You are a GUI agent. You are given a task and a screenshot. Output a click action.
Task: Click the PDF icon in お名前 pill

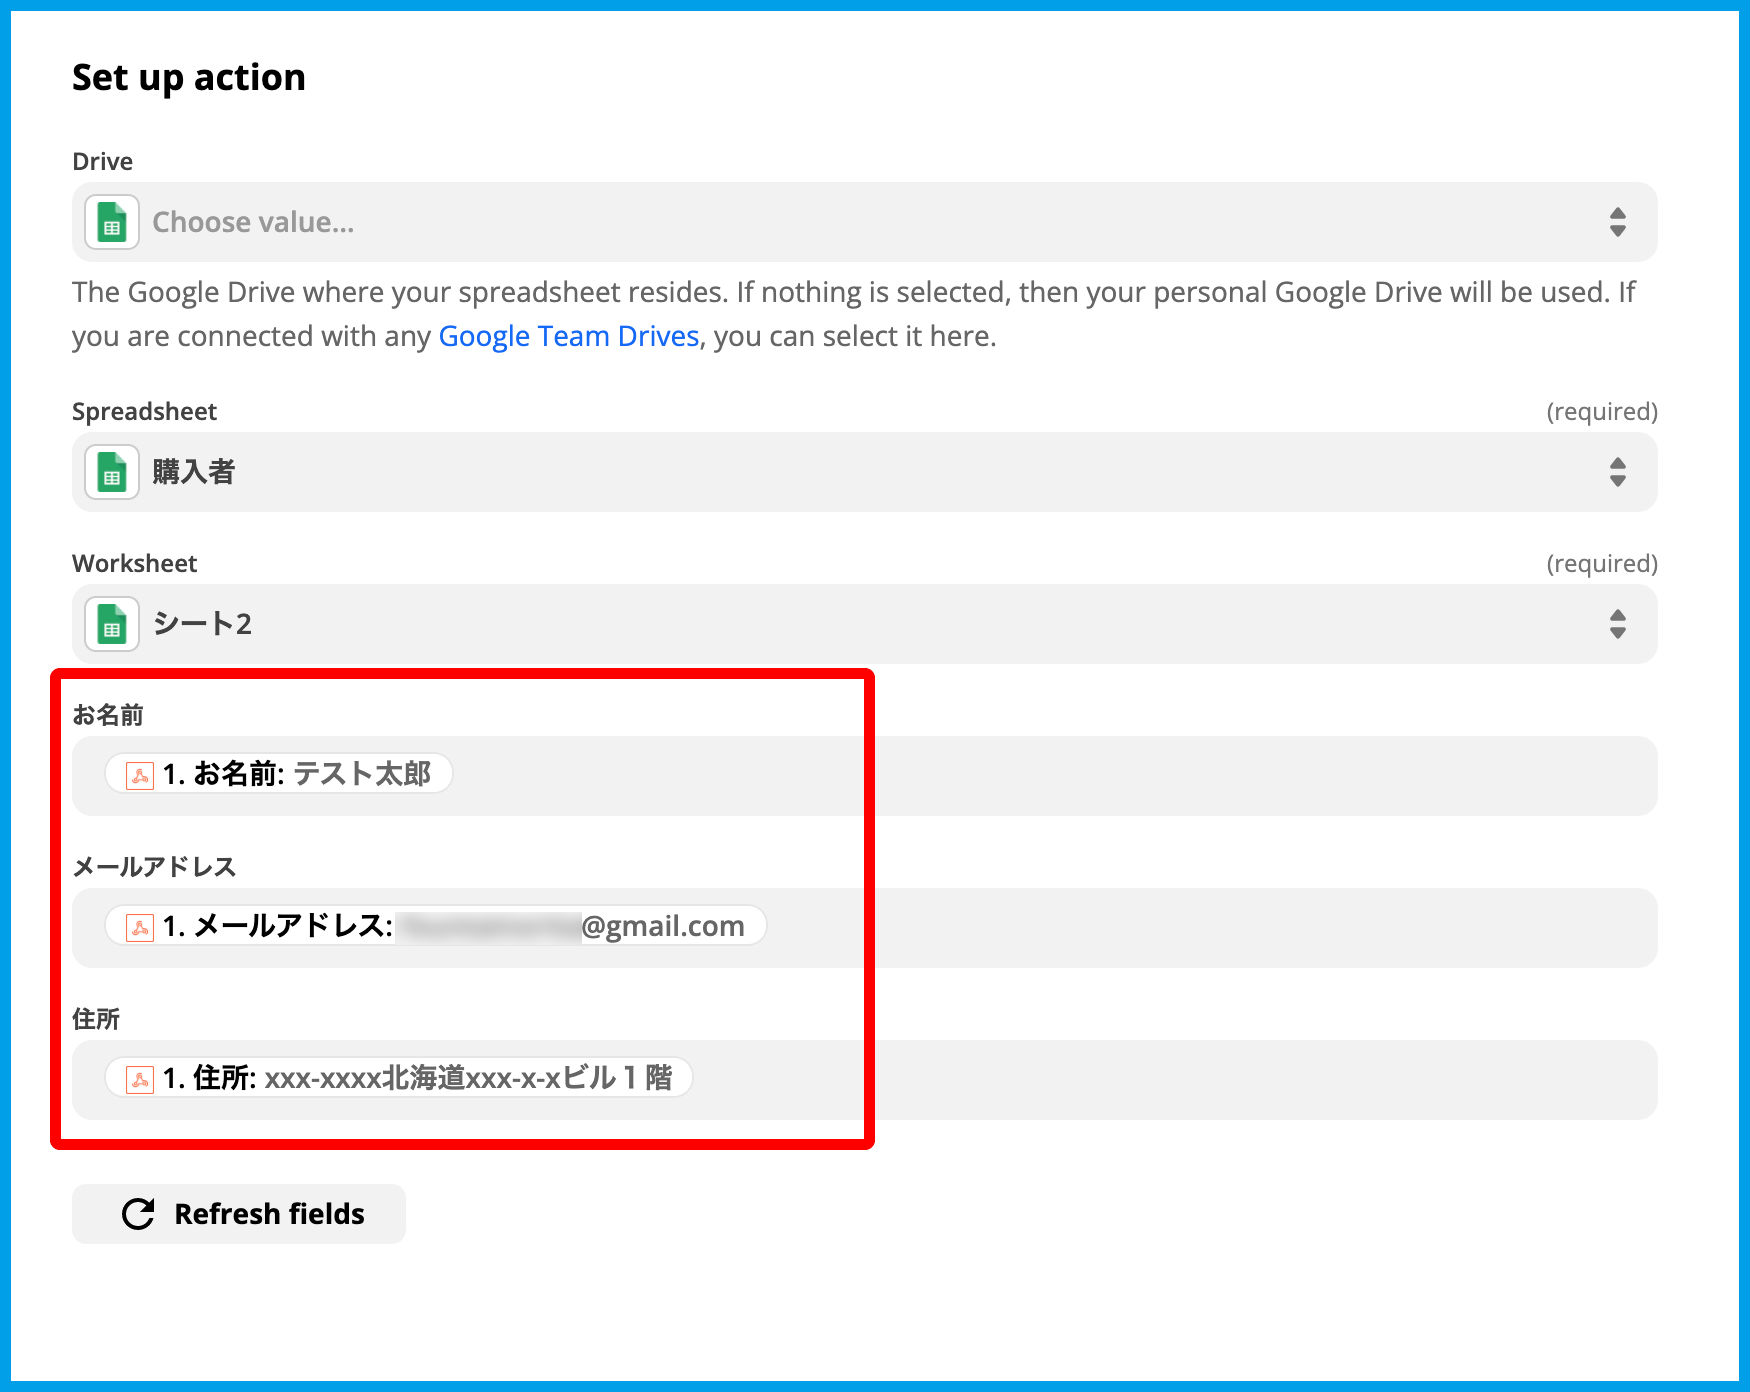[x=140, y=775]
